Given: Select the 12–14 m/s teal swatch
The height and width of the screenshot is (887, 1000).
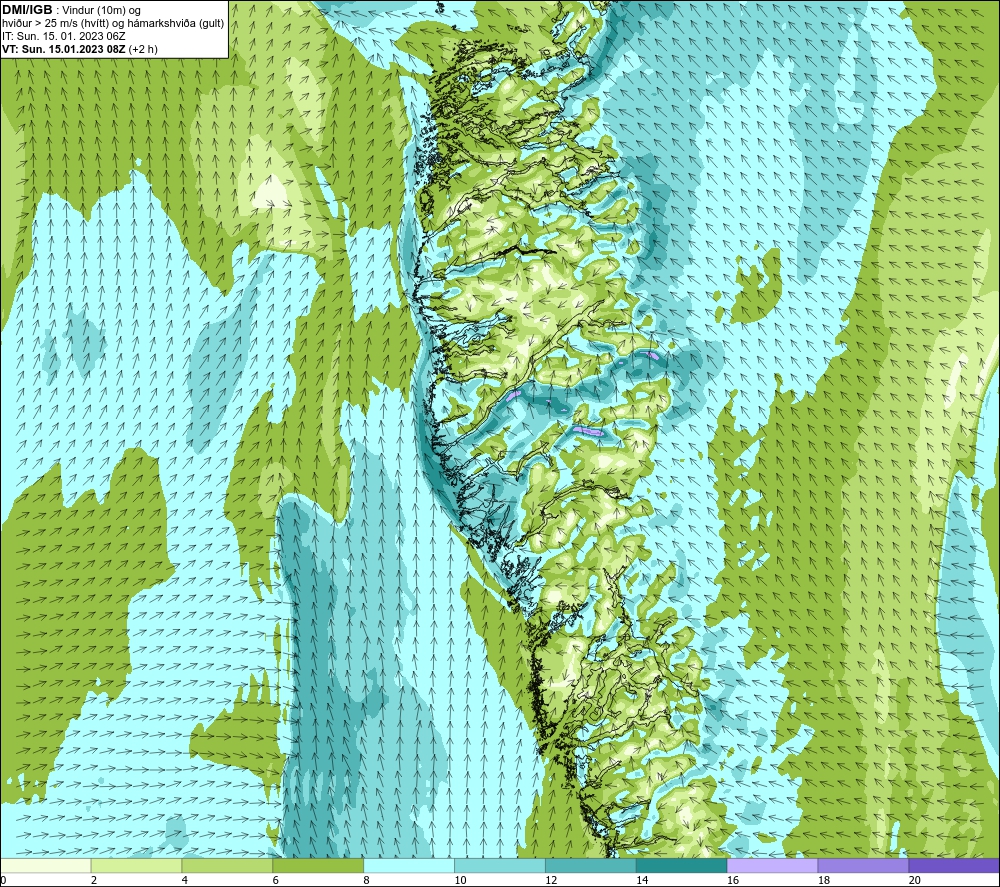Looking at the screenshot, I should click(x=591, y=865).
